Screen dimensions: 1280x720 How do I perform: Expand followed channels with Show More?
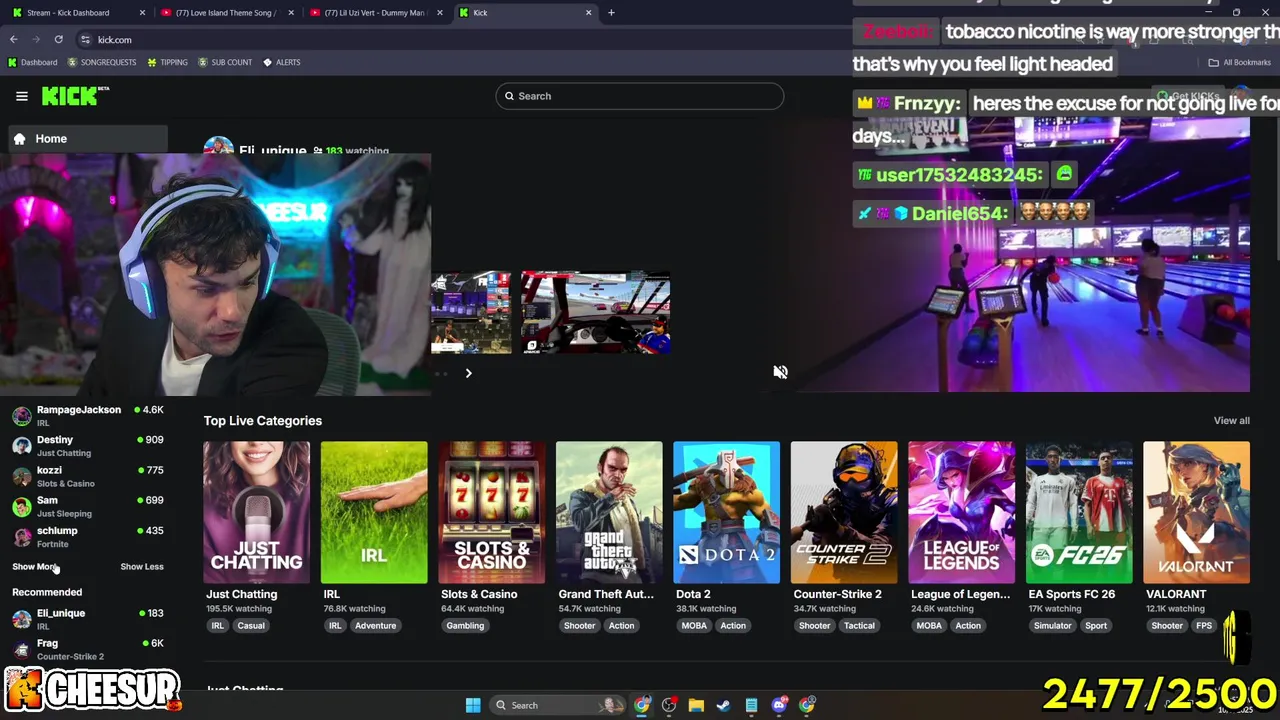click(x=35, y=567)
